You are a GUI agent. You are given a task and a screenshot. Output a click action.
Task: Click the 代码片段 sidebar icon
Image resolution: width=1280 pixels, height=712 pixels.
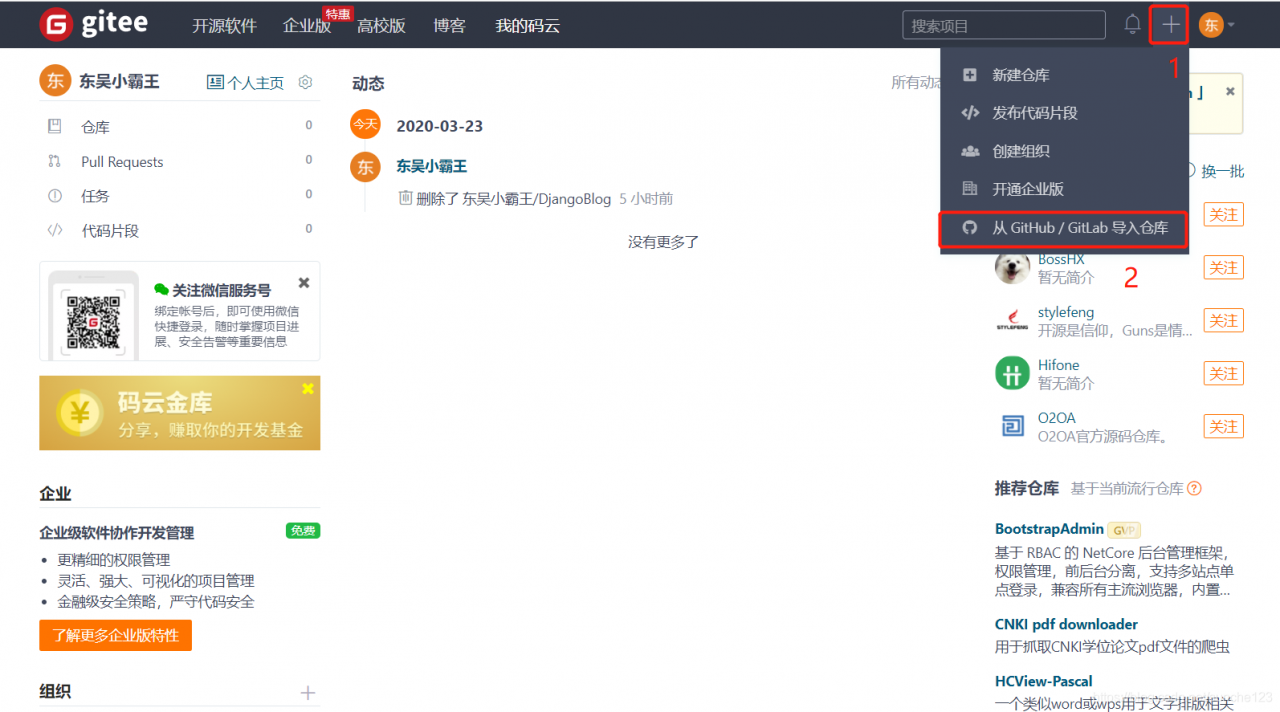point(55,230)
